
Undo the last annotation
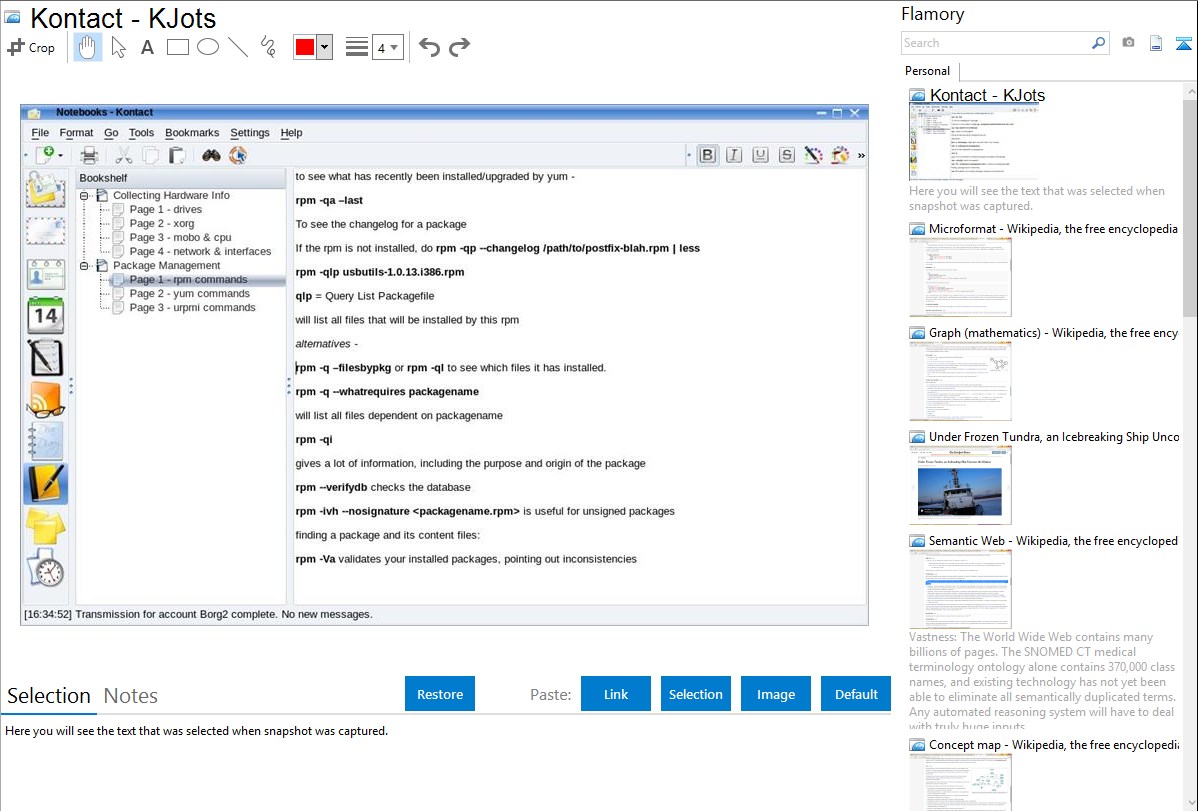429,47
